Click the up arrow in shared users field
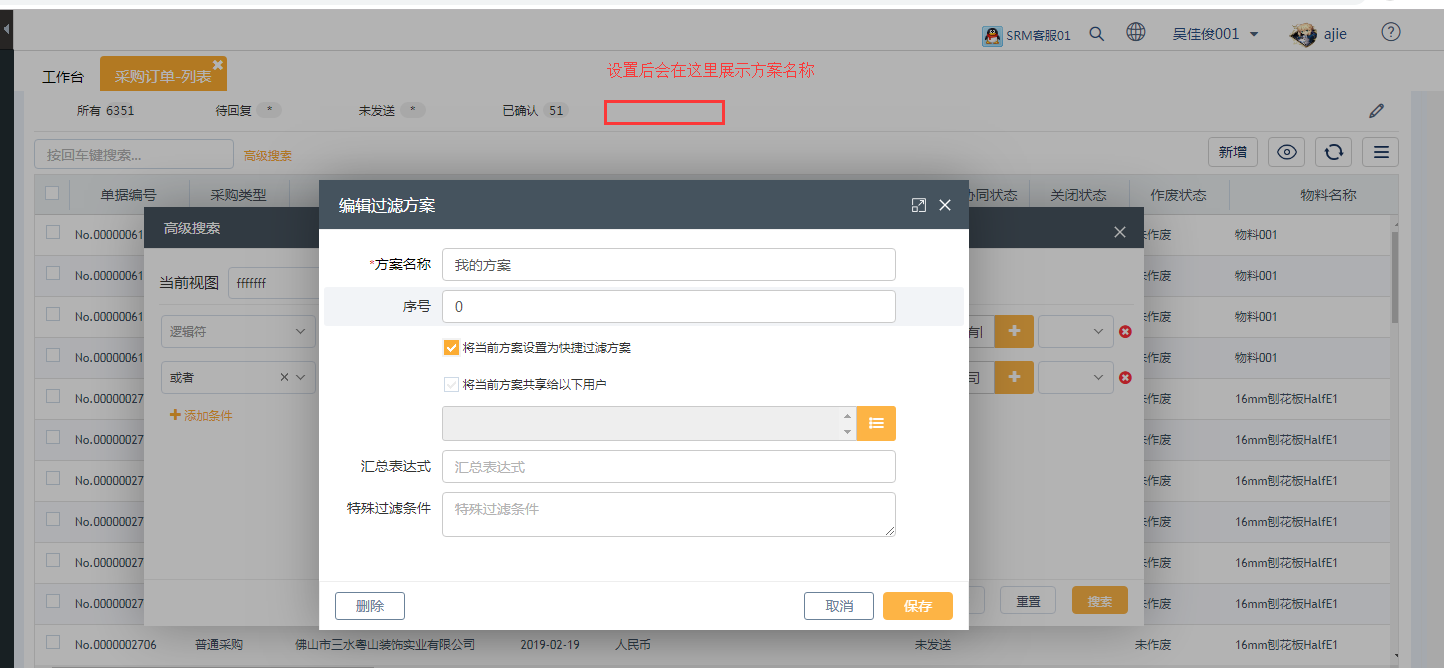Screen dimensions: 1444x668 click(x=848, y=416)
